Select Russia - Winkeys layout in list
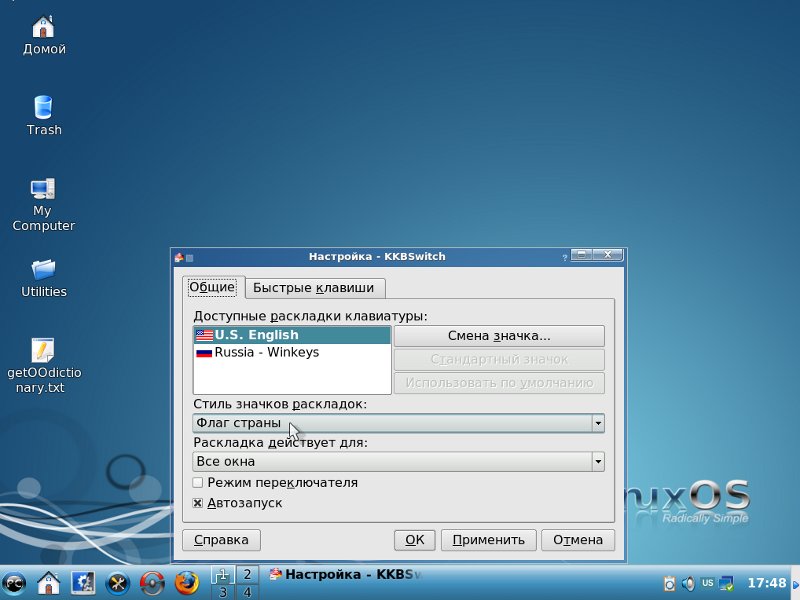 point(266,353)
